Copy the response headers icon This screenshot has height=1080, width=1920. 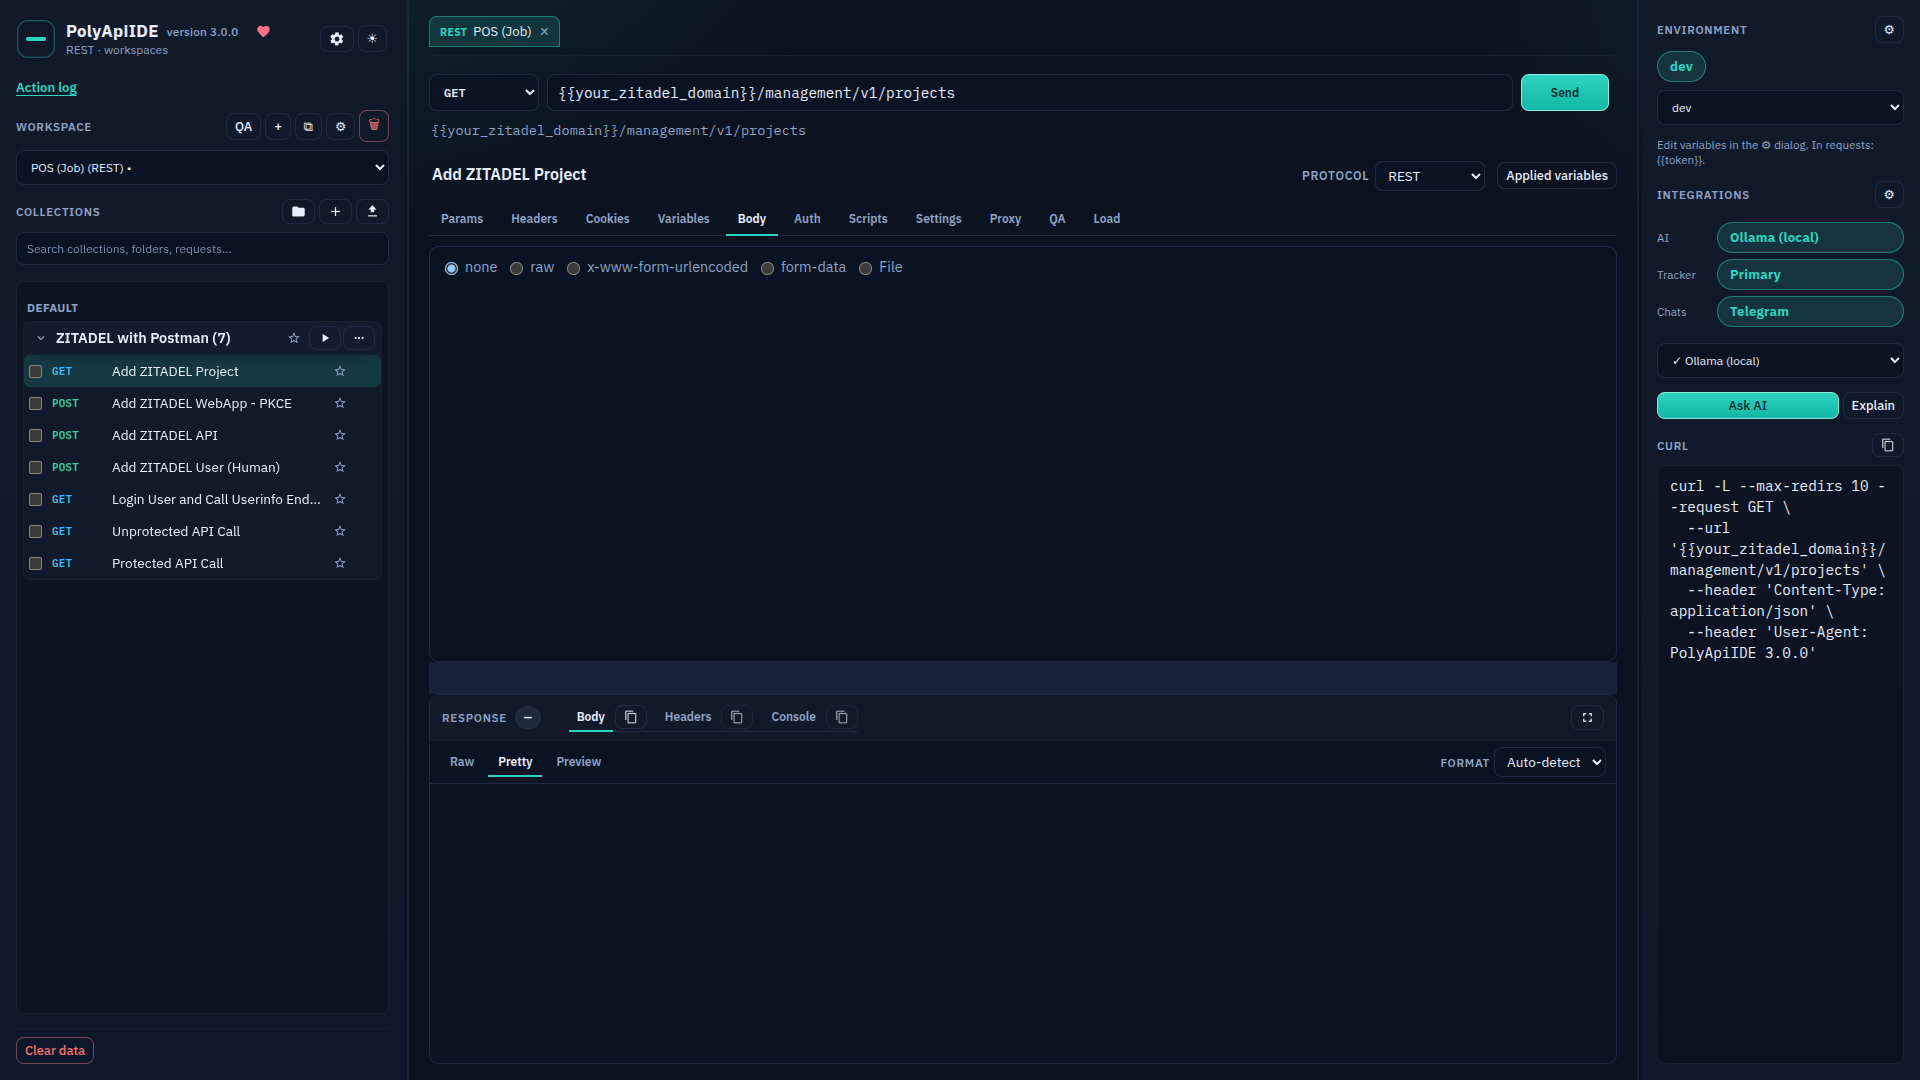[737, 717]
